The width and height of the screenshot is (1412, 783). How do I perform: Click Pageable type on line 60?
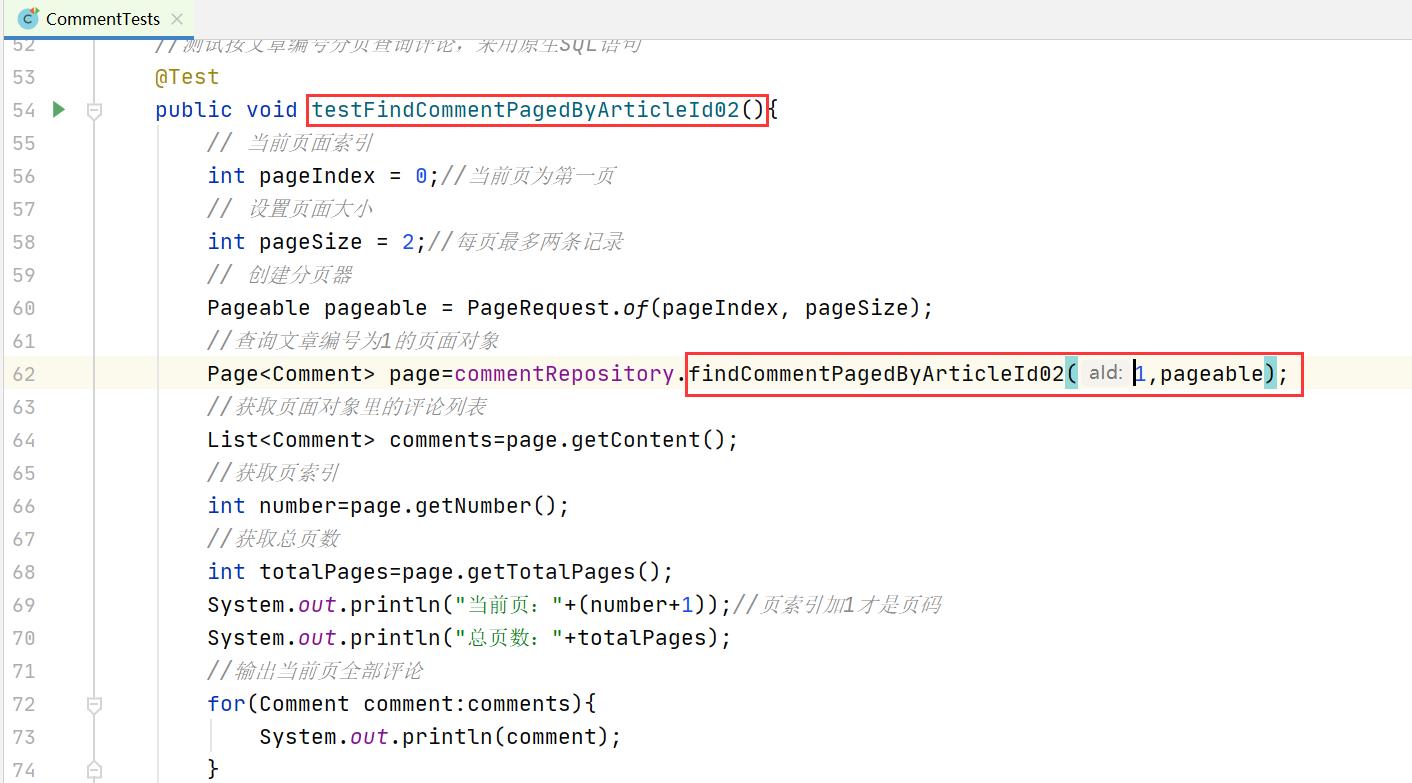(259, 308)
